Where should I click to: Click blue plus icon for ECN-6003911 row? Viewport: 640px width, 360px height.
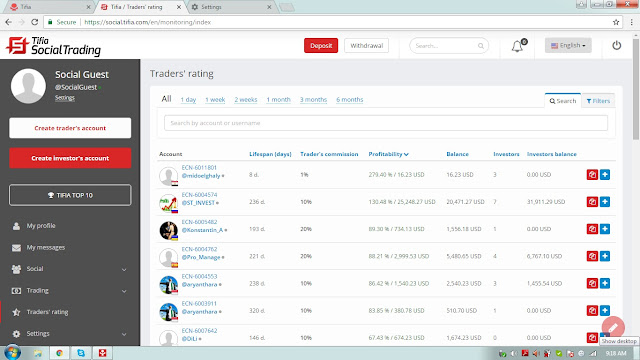point(605,311)
